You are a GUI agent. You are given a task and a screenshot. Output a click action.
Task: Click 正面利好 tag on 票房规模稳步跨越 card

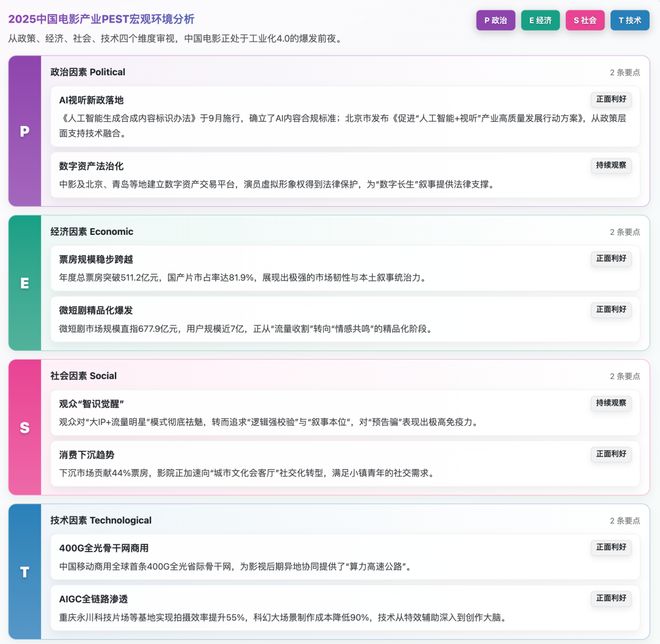tap(611, 258)
